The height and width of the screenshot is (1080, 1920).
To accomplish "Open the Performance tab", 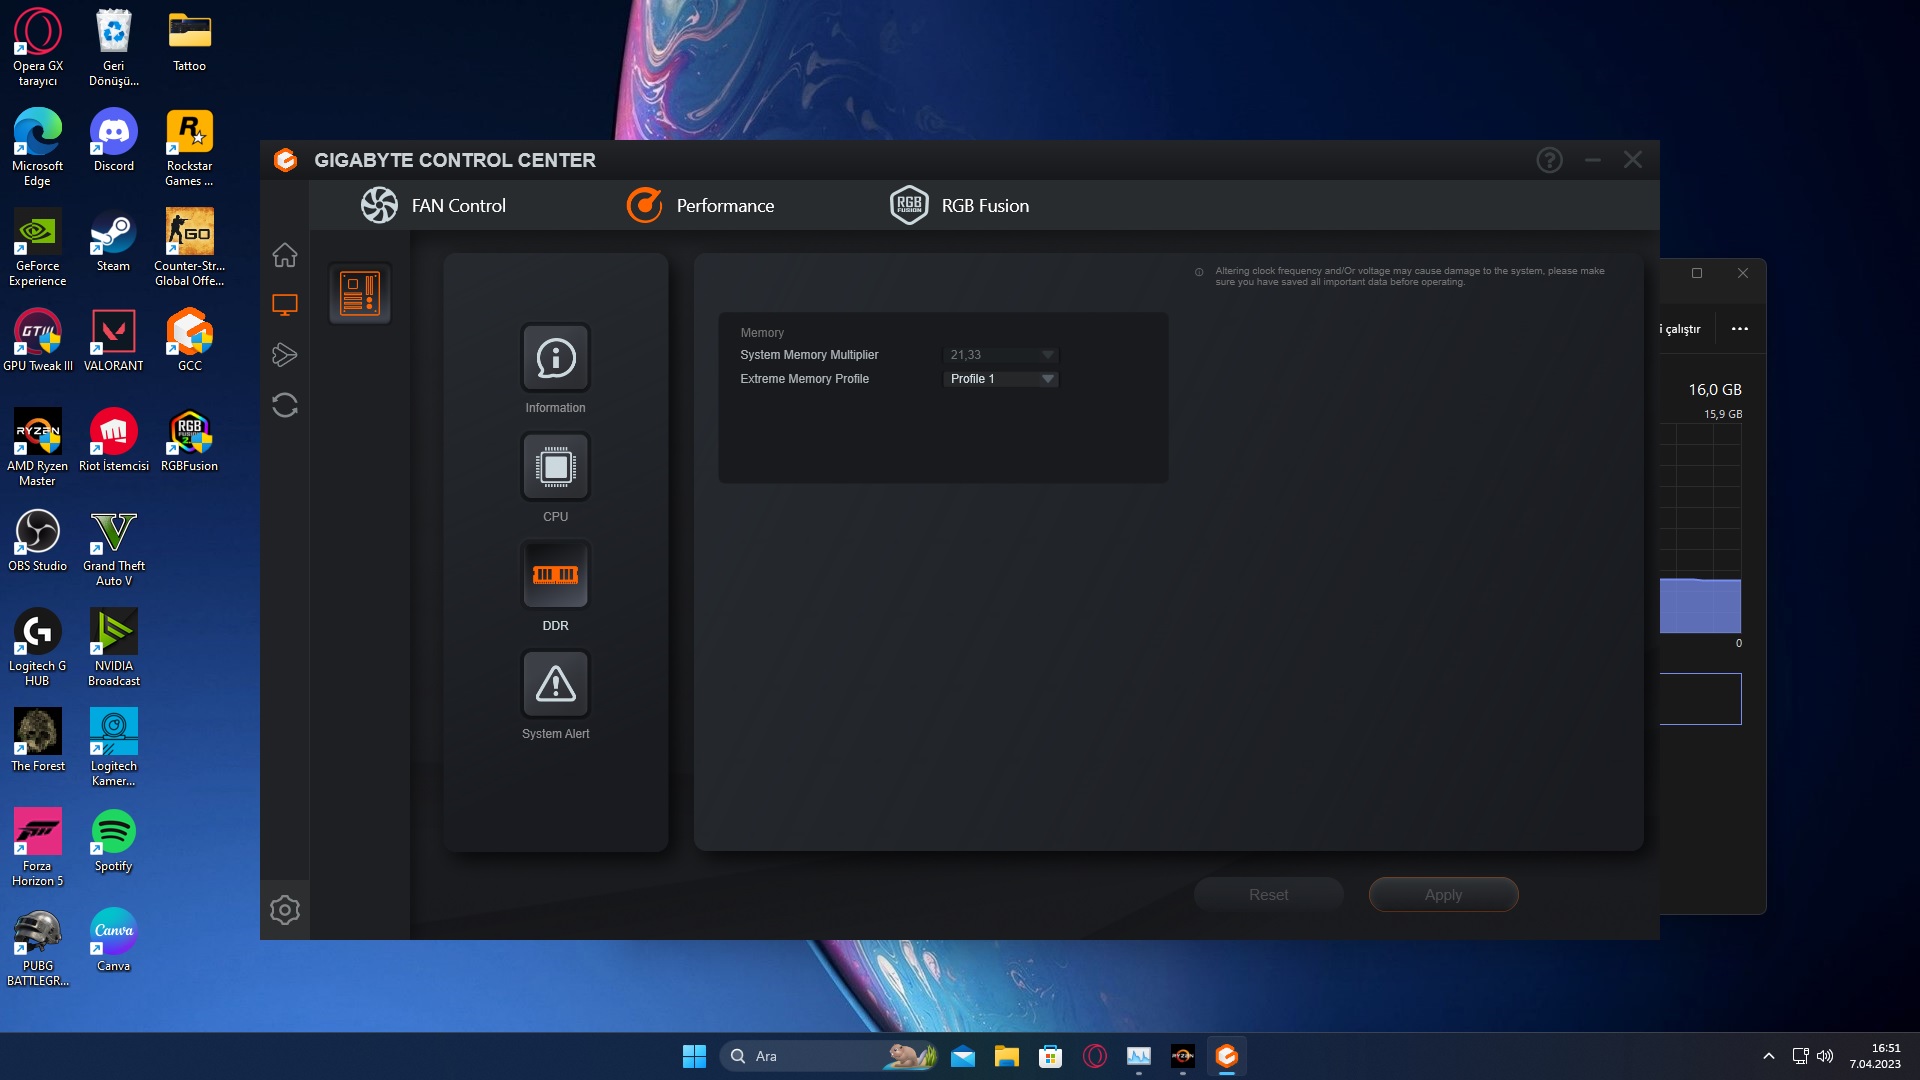I will click(x=700, y=206).
